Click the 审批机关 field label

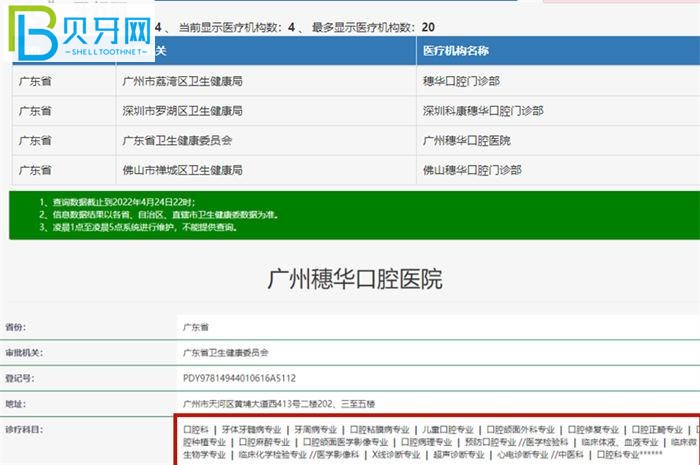coord(24,353)
